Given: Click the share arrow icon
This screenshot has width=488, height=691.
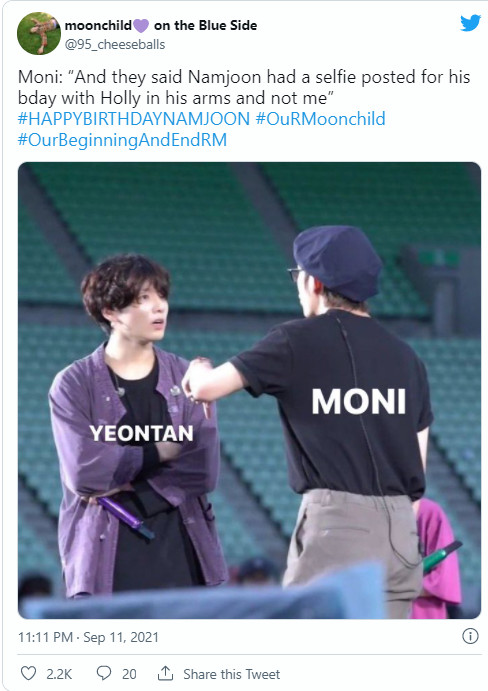Looking at the screenshot, I should click(165, 673).
